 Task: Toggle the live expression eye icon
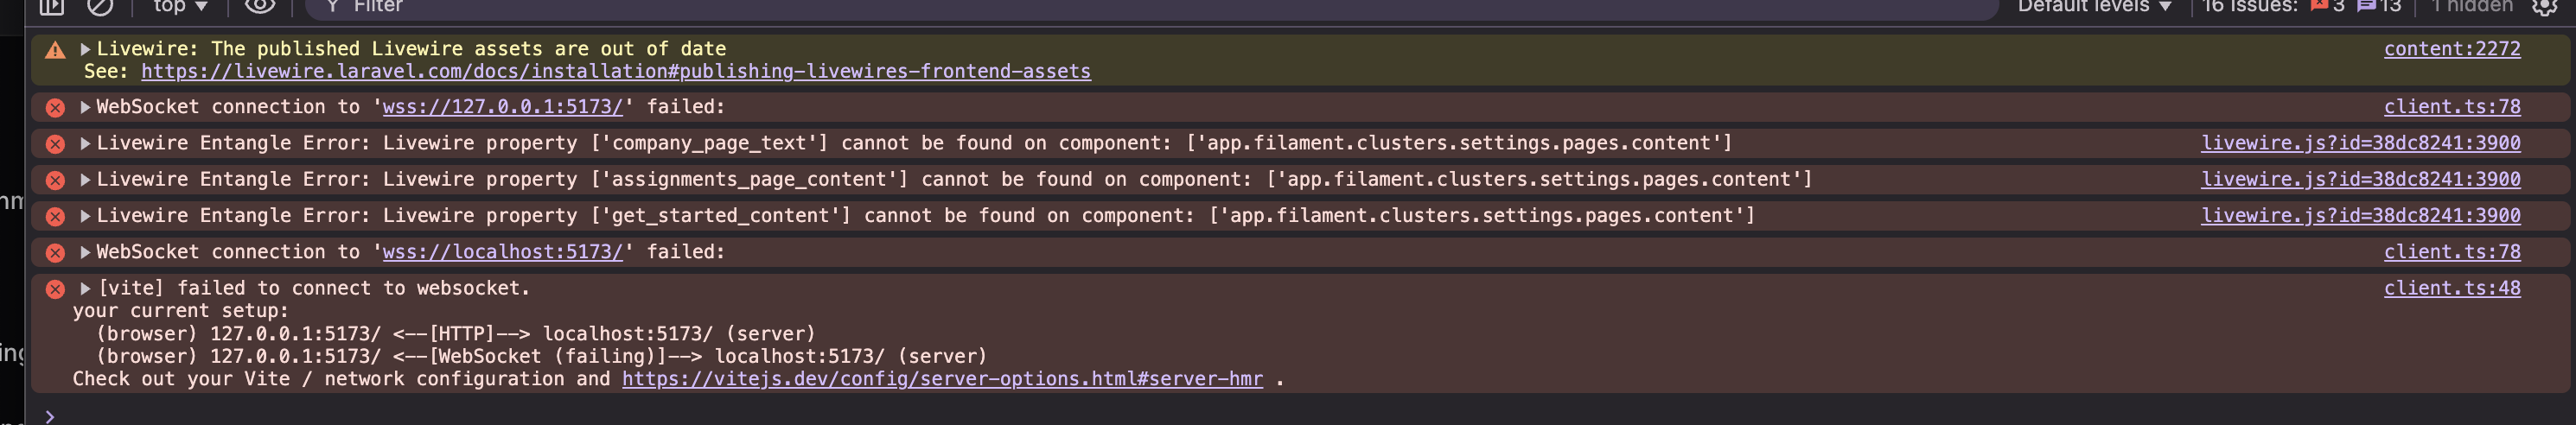point(260,6)
